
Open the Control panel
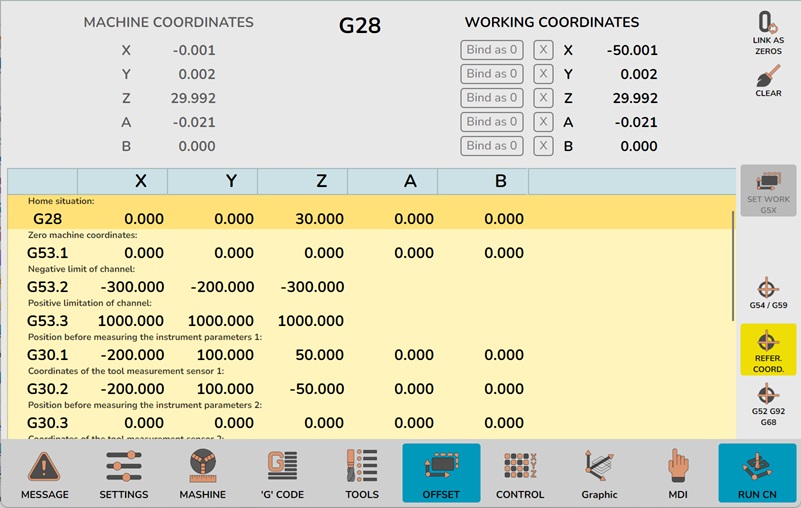click(520, 473)
